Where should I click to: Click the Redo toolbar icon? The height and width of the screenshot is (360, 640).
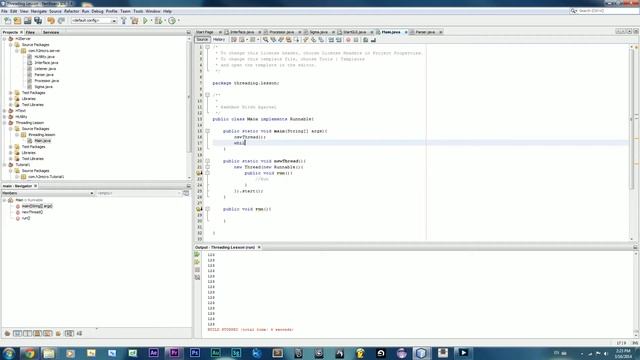coord(61,20)
